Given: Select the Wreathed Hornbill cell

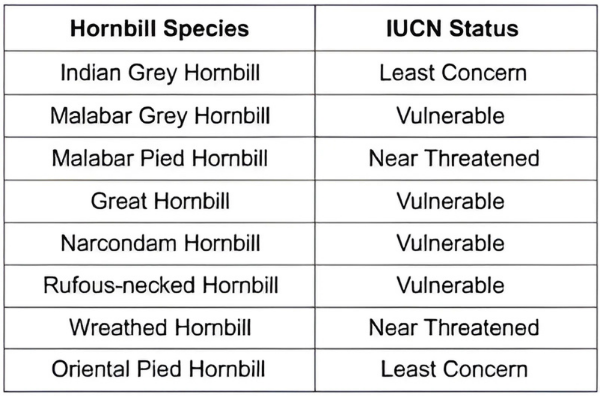Looking at the screenshot, I should pyautogui.click(x=160, y=328).
